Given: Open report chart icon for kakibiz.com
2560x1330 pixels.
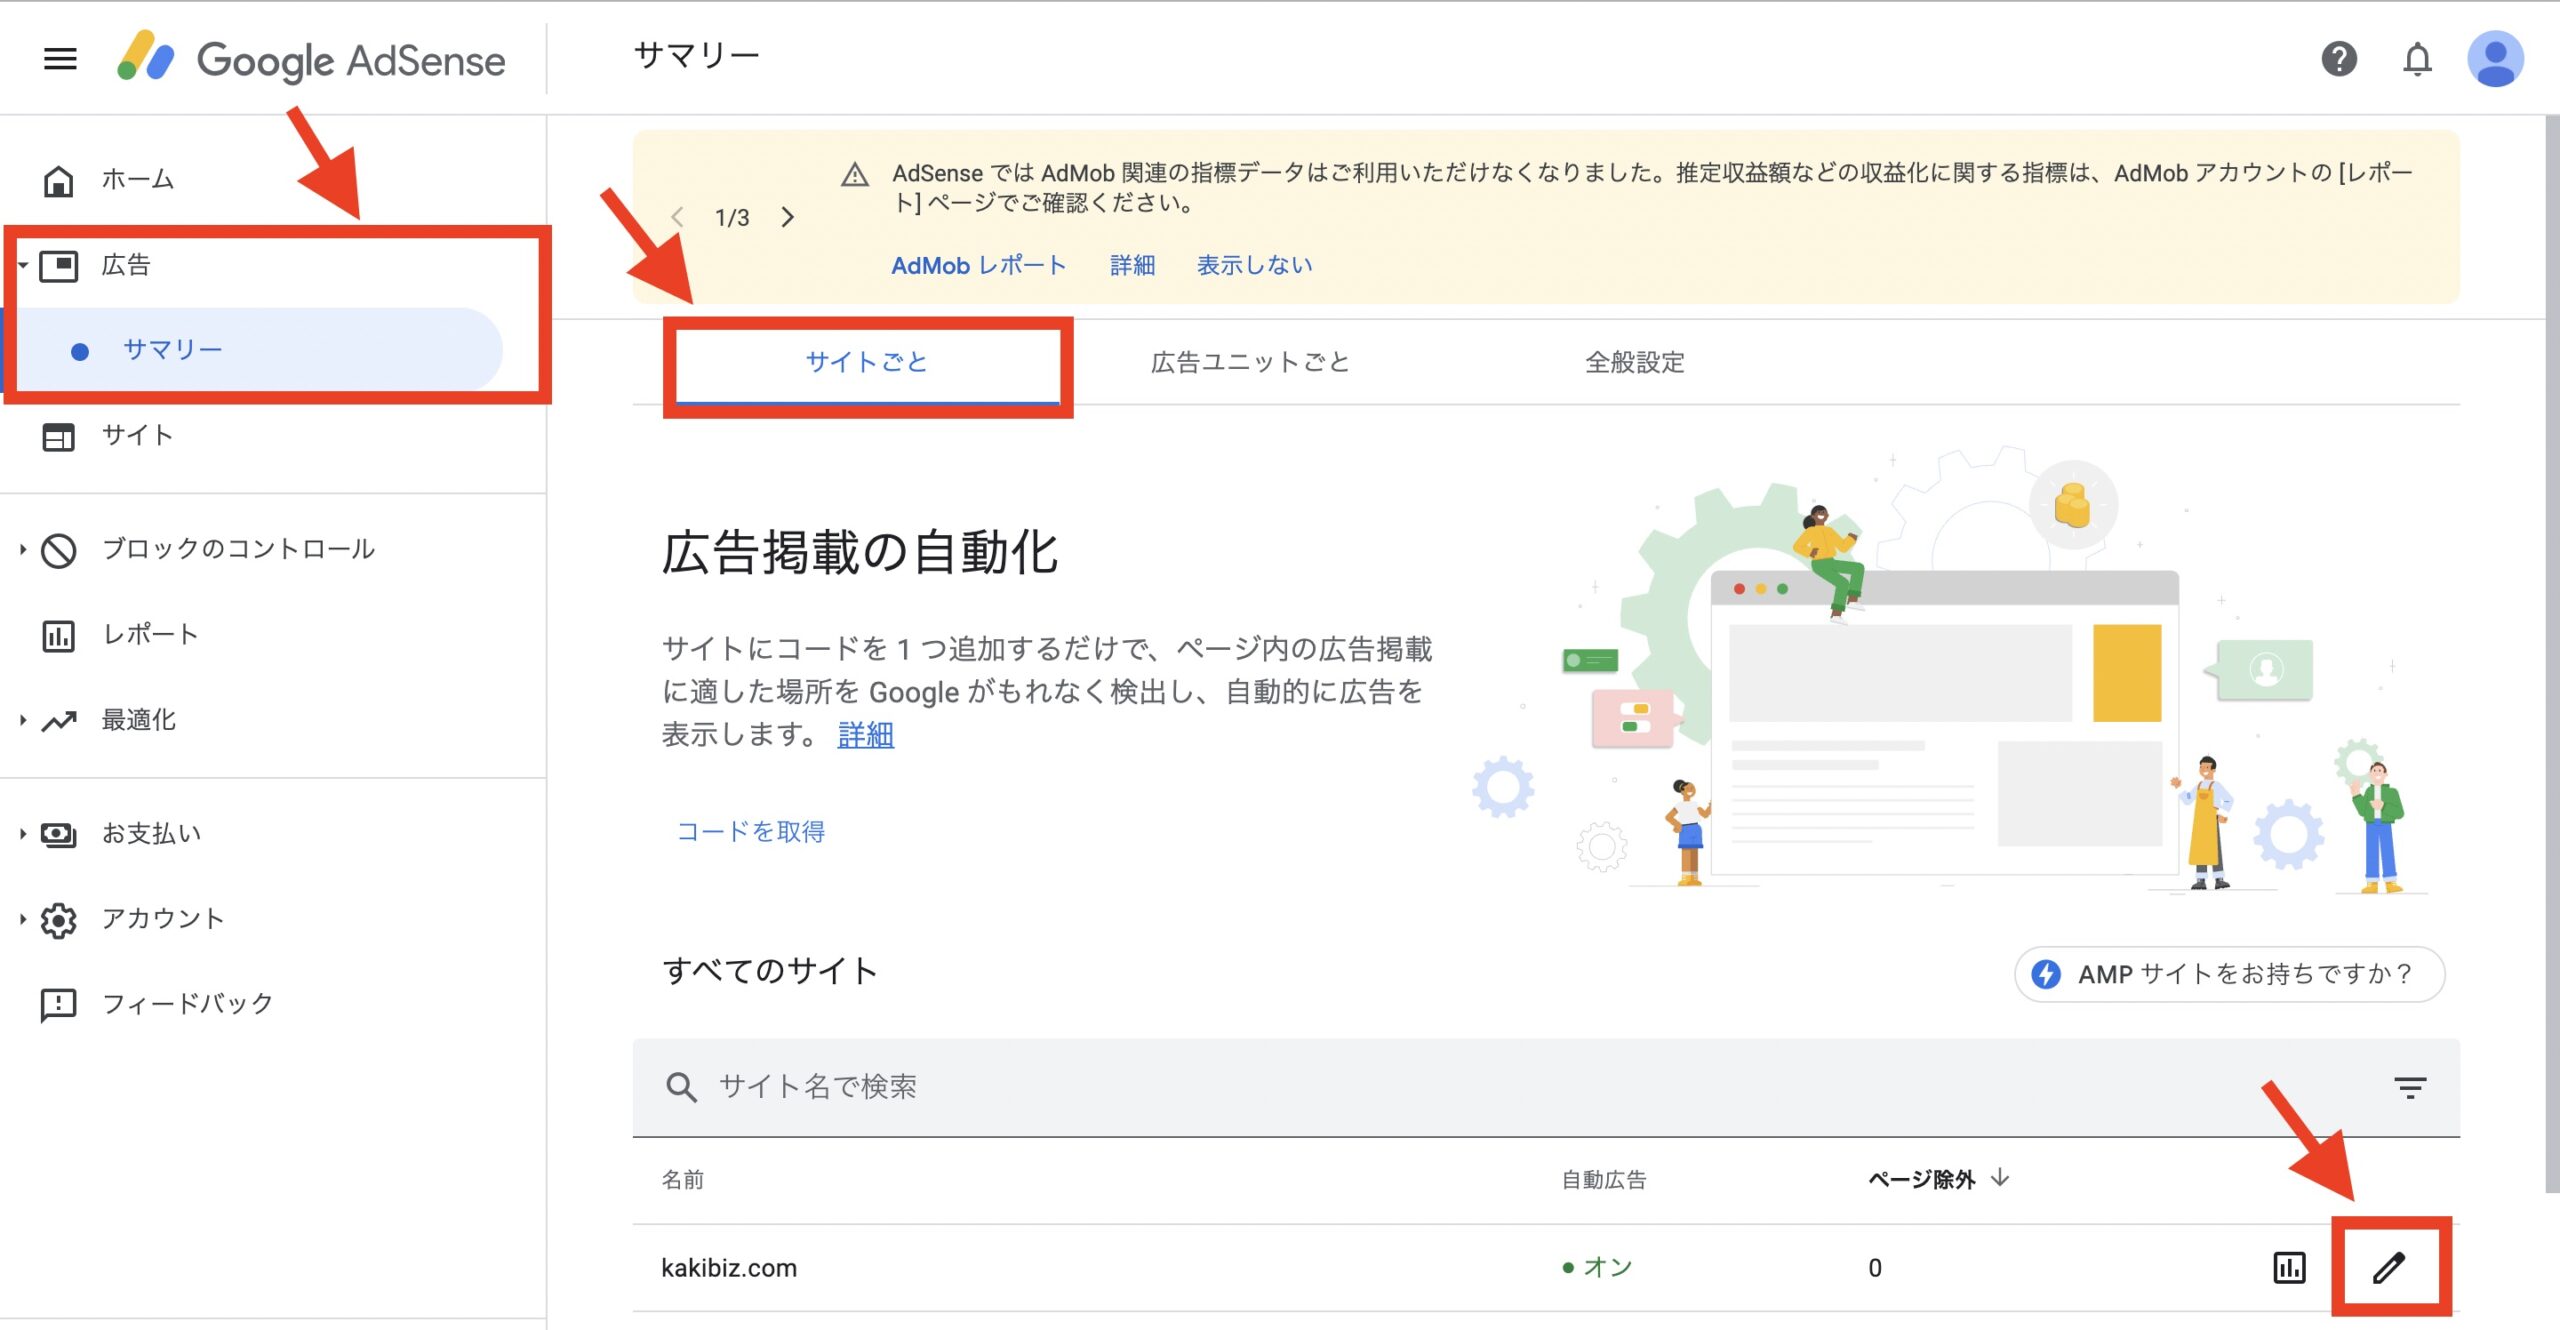Looking at the screenshot, I should click(x=2289, y=1268).
